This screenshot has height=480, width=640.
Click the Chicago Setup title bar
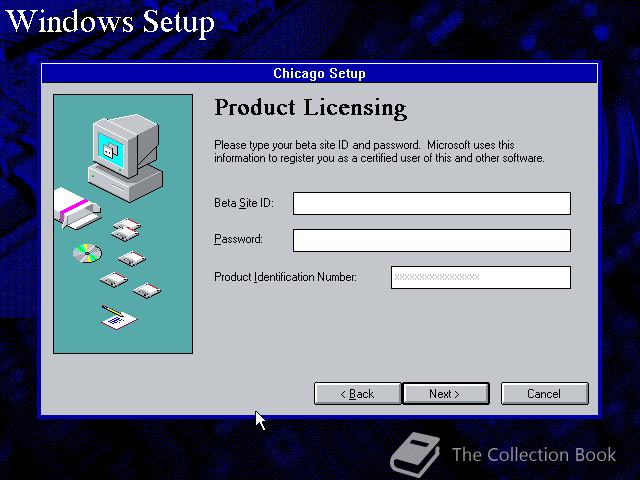click(319, 73)
